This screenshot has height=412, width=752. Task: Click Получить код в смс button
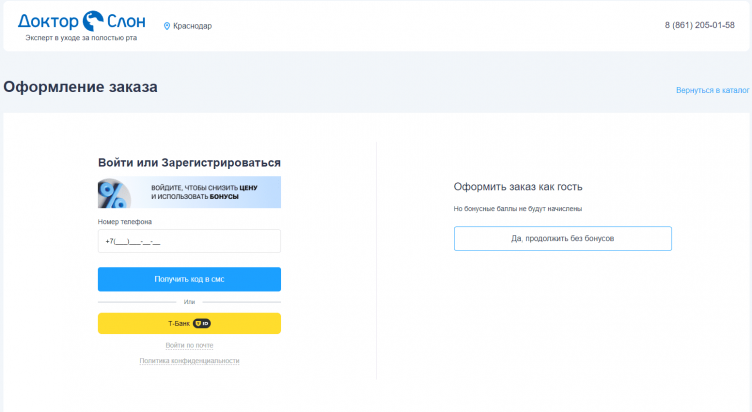click(x=189, y=279)
